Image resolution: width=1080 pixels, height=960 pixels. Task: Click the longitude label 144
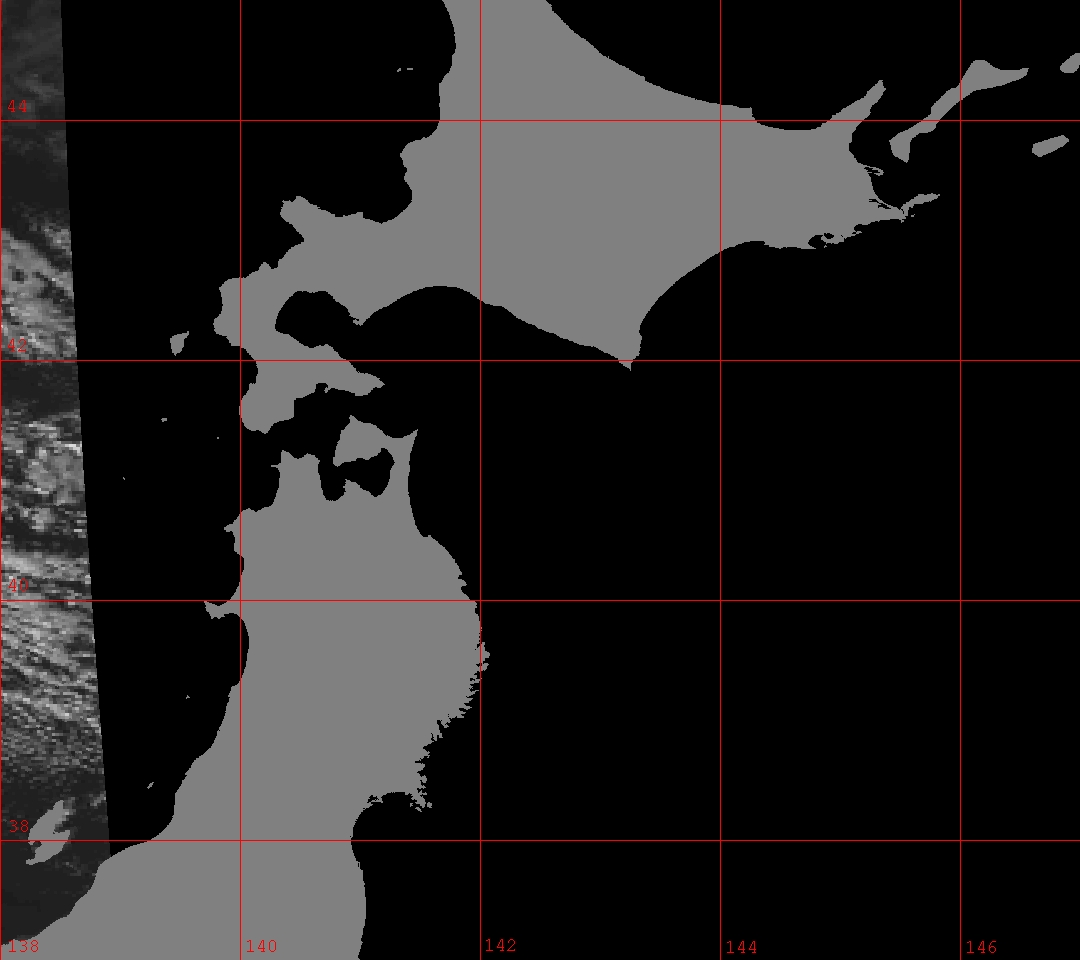[741, 948]
